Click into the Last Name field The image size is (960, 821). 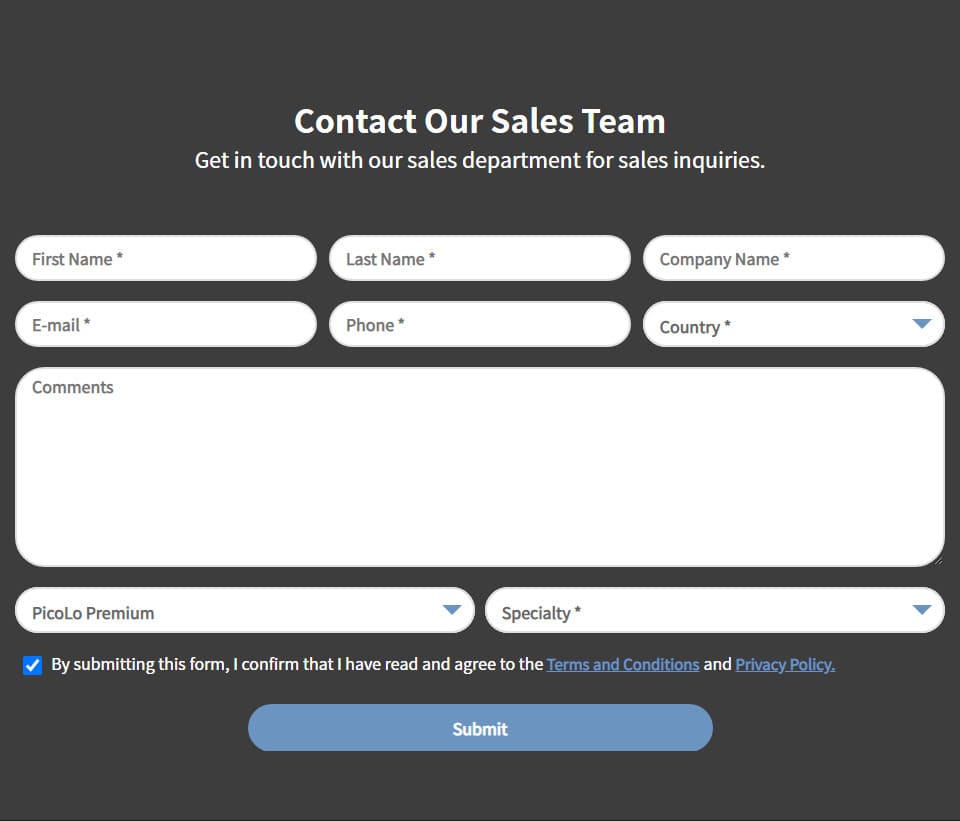pyautogui.click(x=480, y=259)
